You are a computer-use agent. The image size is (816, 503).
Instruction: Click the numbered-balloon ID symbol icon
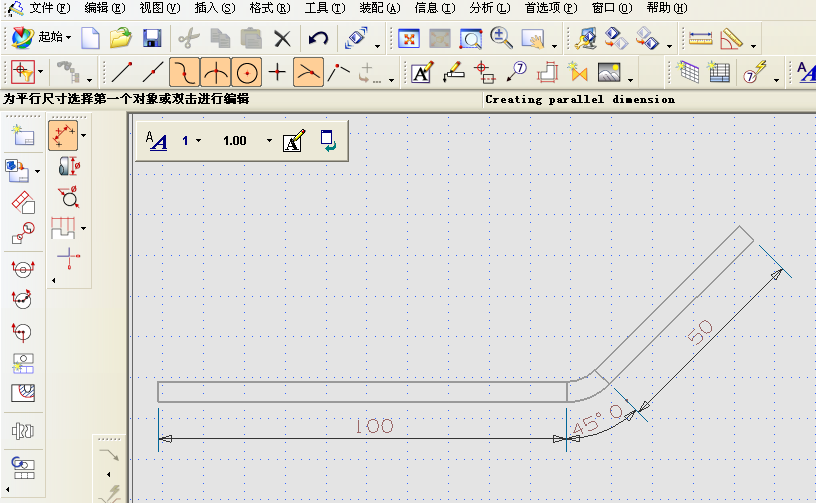coord(516,72)
